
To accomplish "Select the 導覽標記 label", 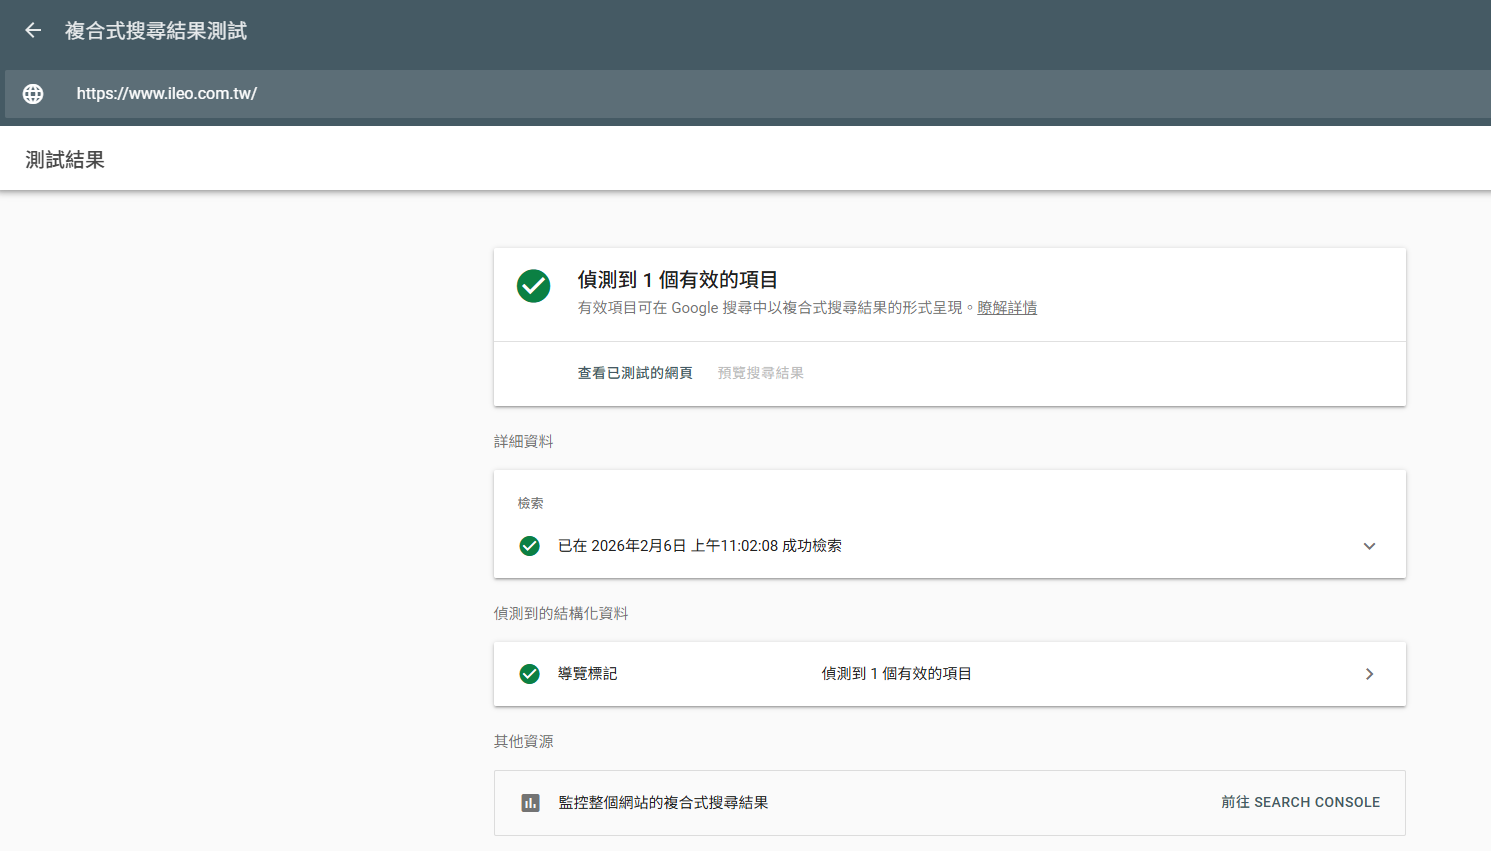I will (x=588, y=674).
